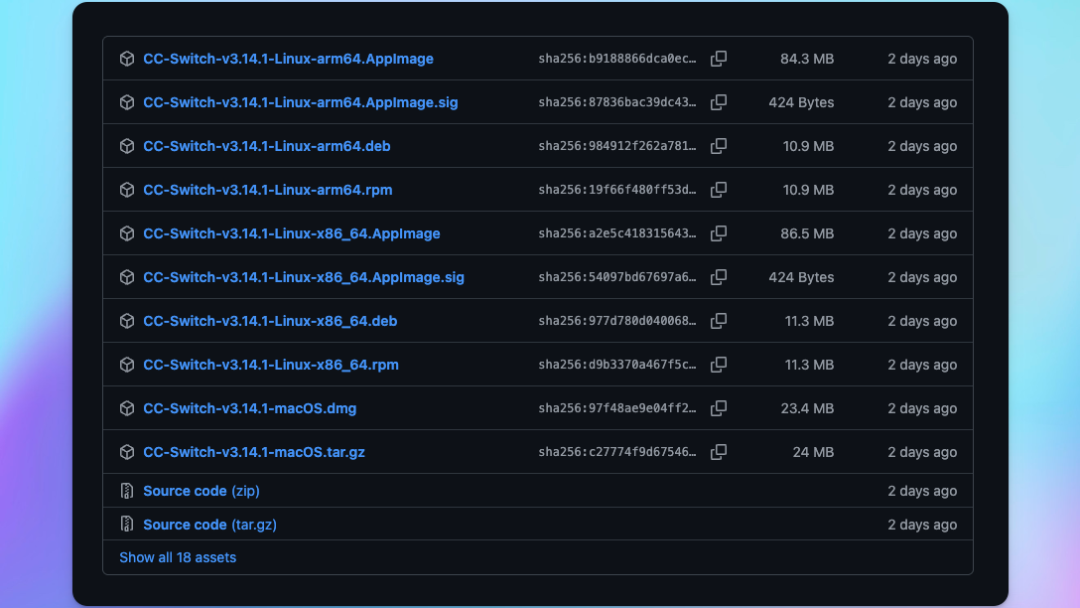Copy SHA256 hash for macOS.tar.gz
The width and height of the screenshot is (1080, 608).
(718, 452)
